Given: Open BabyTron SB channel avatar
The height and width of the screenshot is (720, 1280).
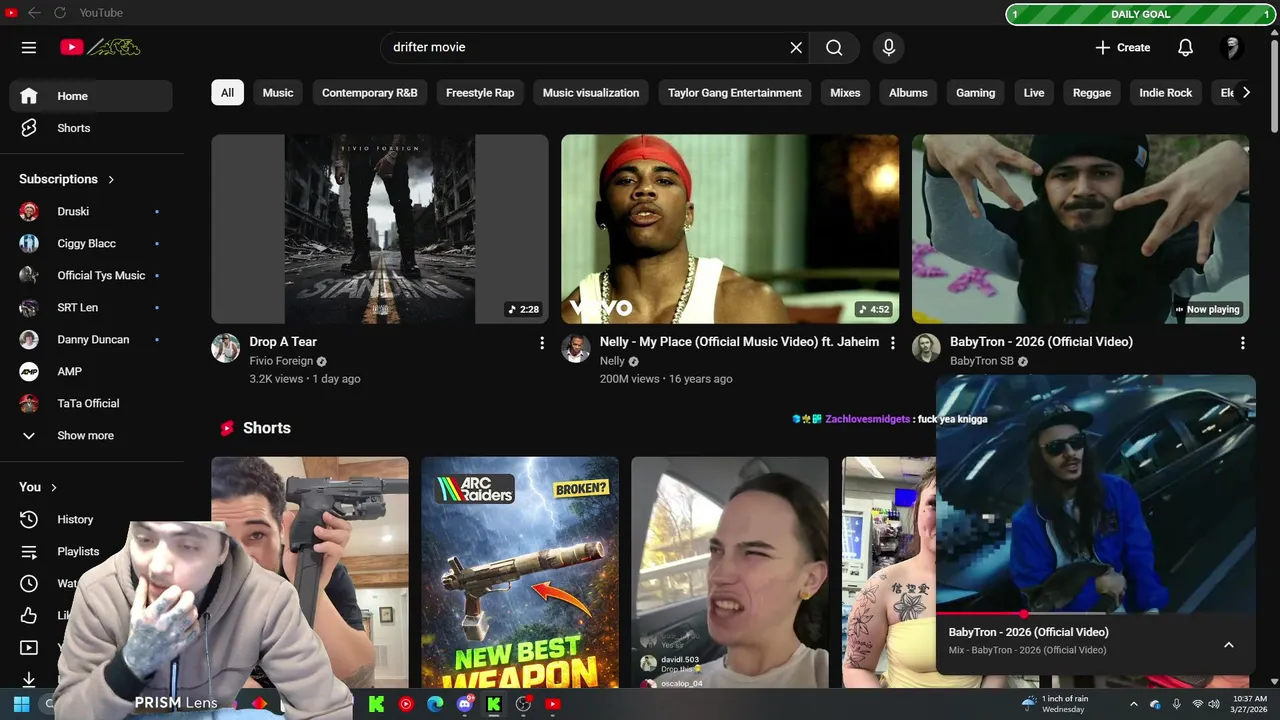Looking at the screenshot, I should [926, 348].
